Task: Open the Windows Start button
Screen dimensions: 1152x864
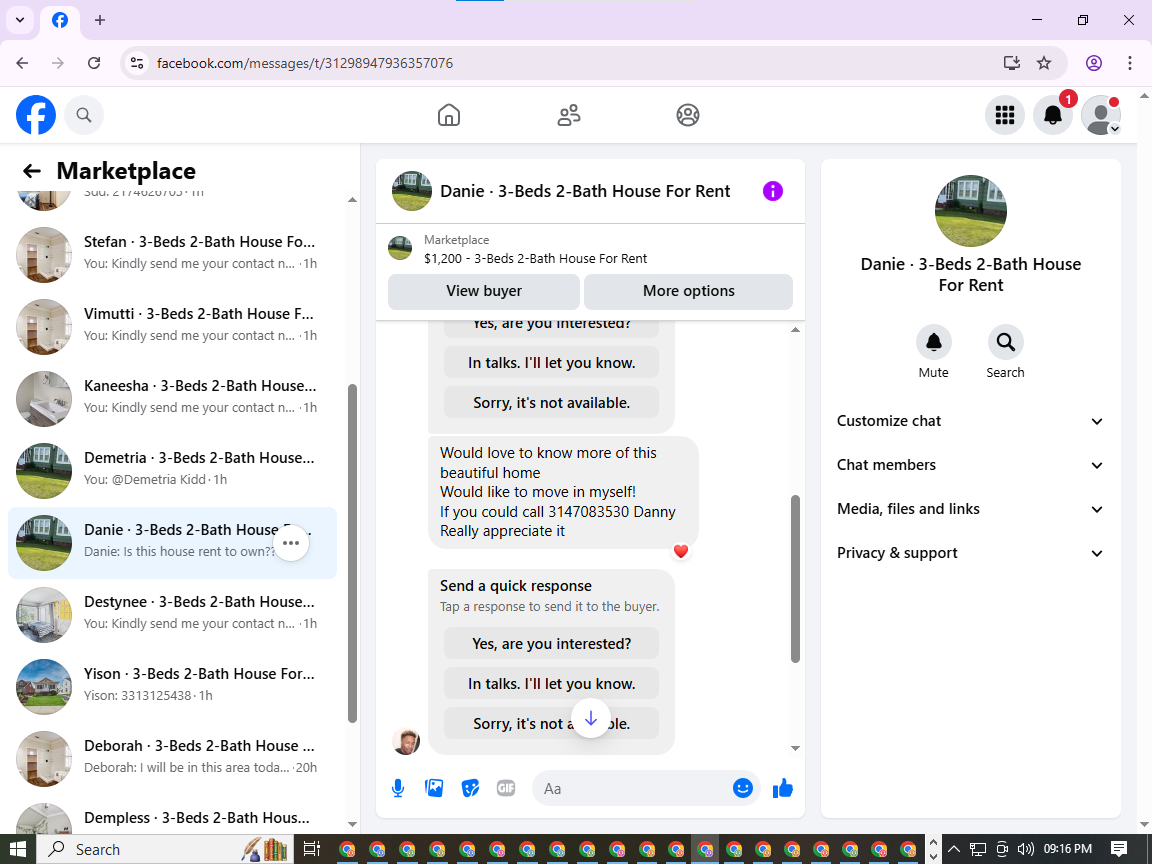Action: pos(18,849)
